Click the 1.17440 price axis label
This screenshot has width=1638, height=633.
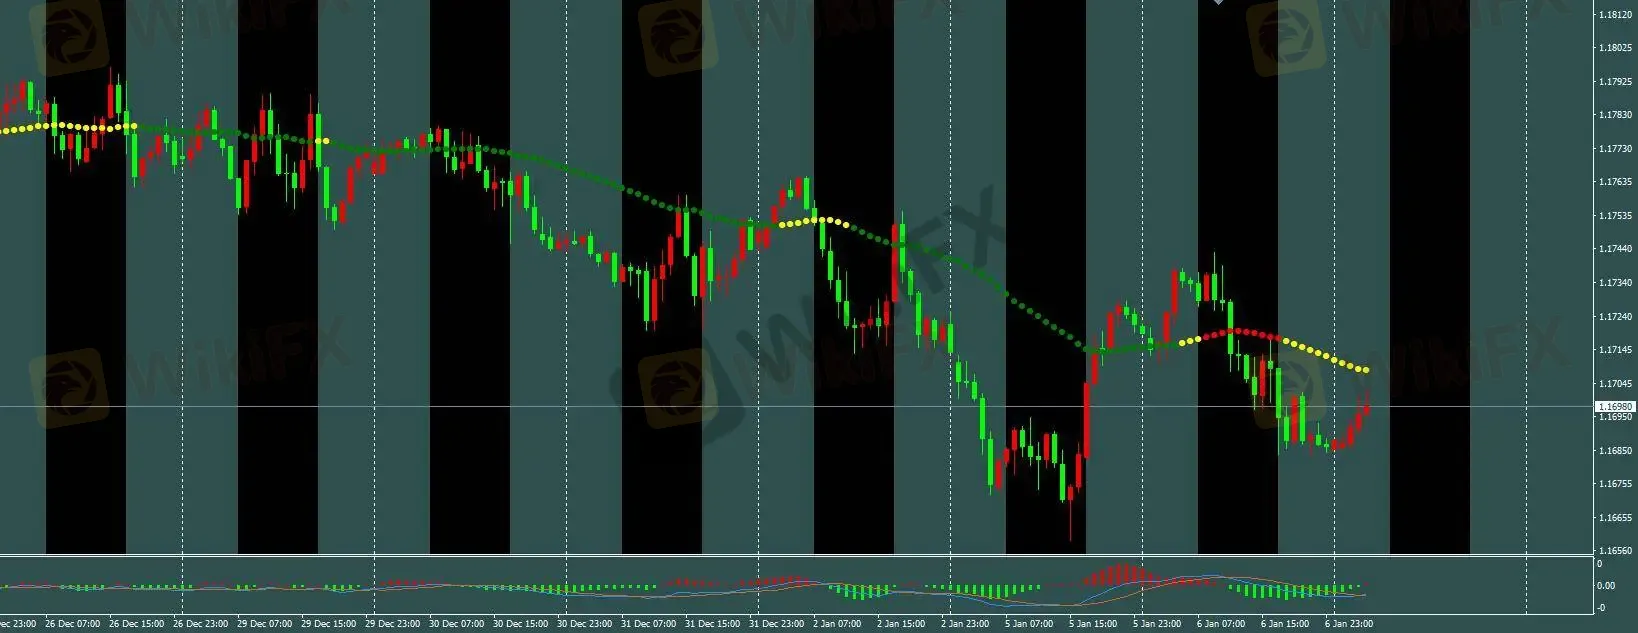(1616, 249)
